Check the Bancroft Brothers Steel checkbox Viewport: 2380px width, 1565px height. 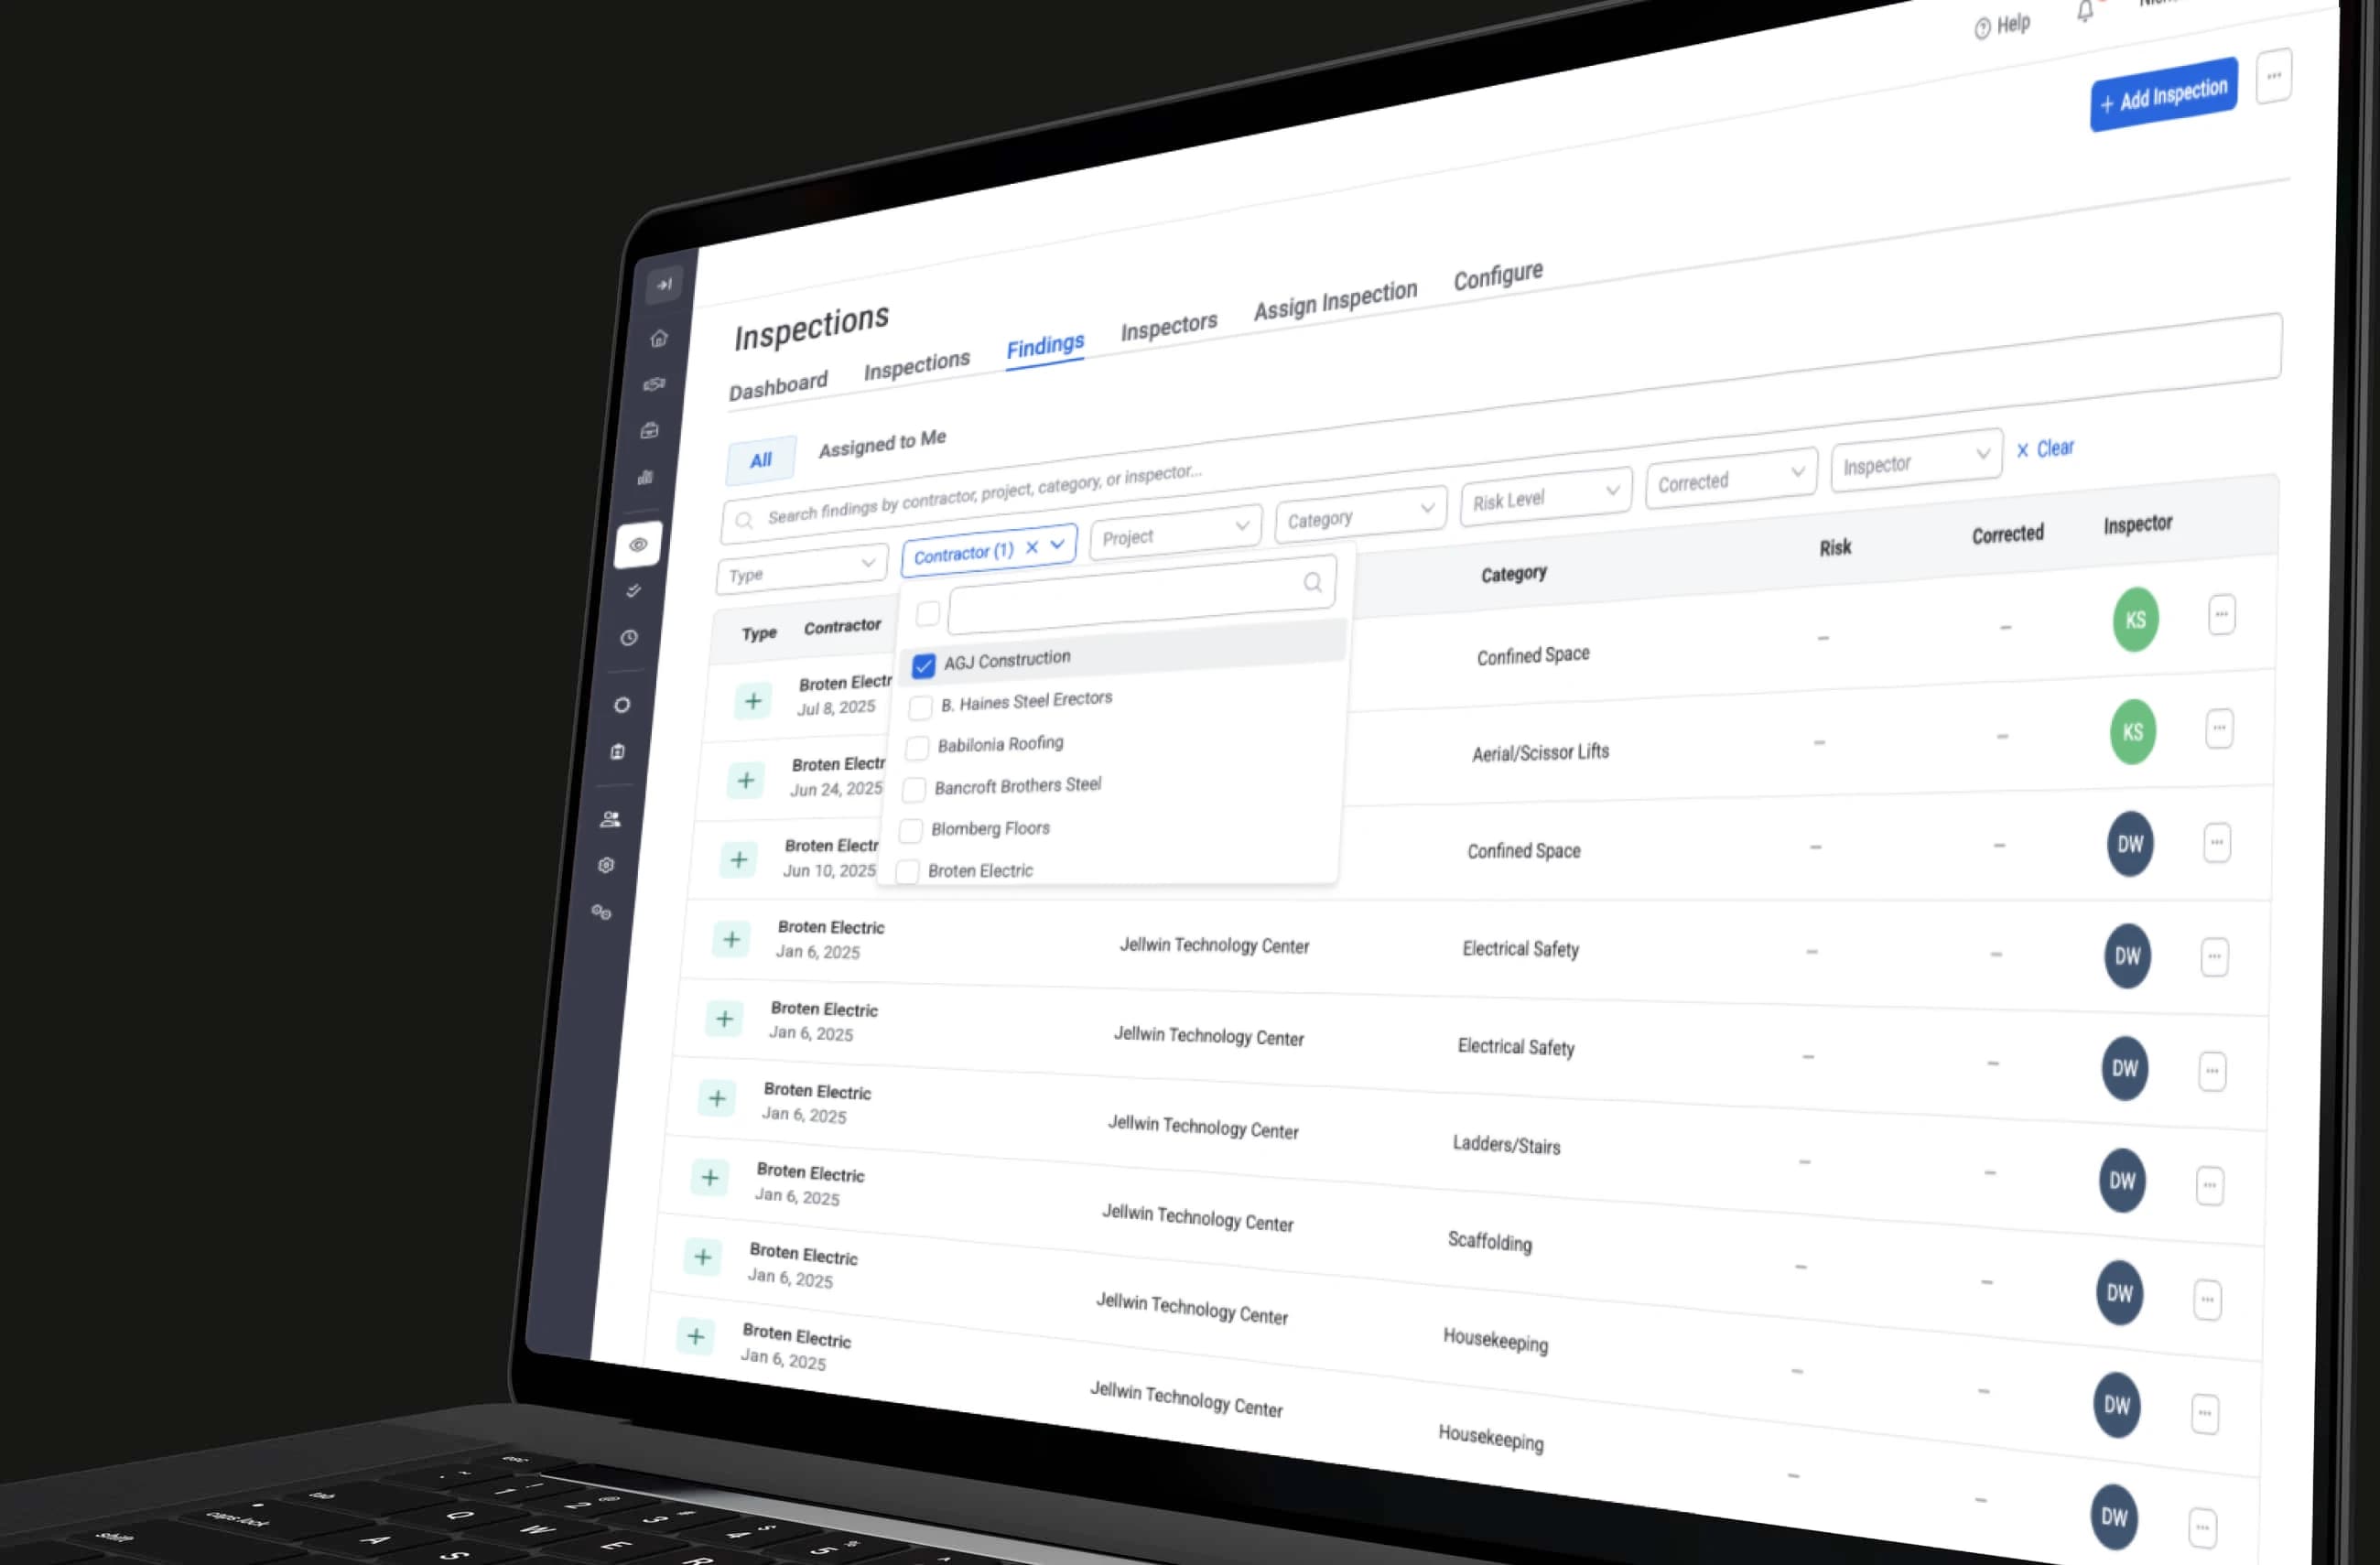(914, 789)
